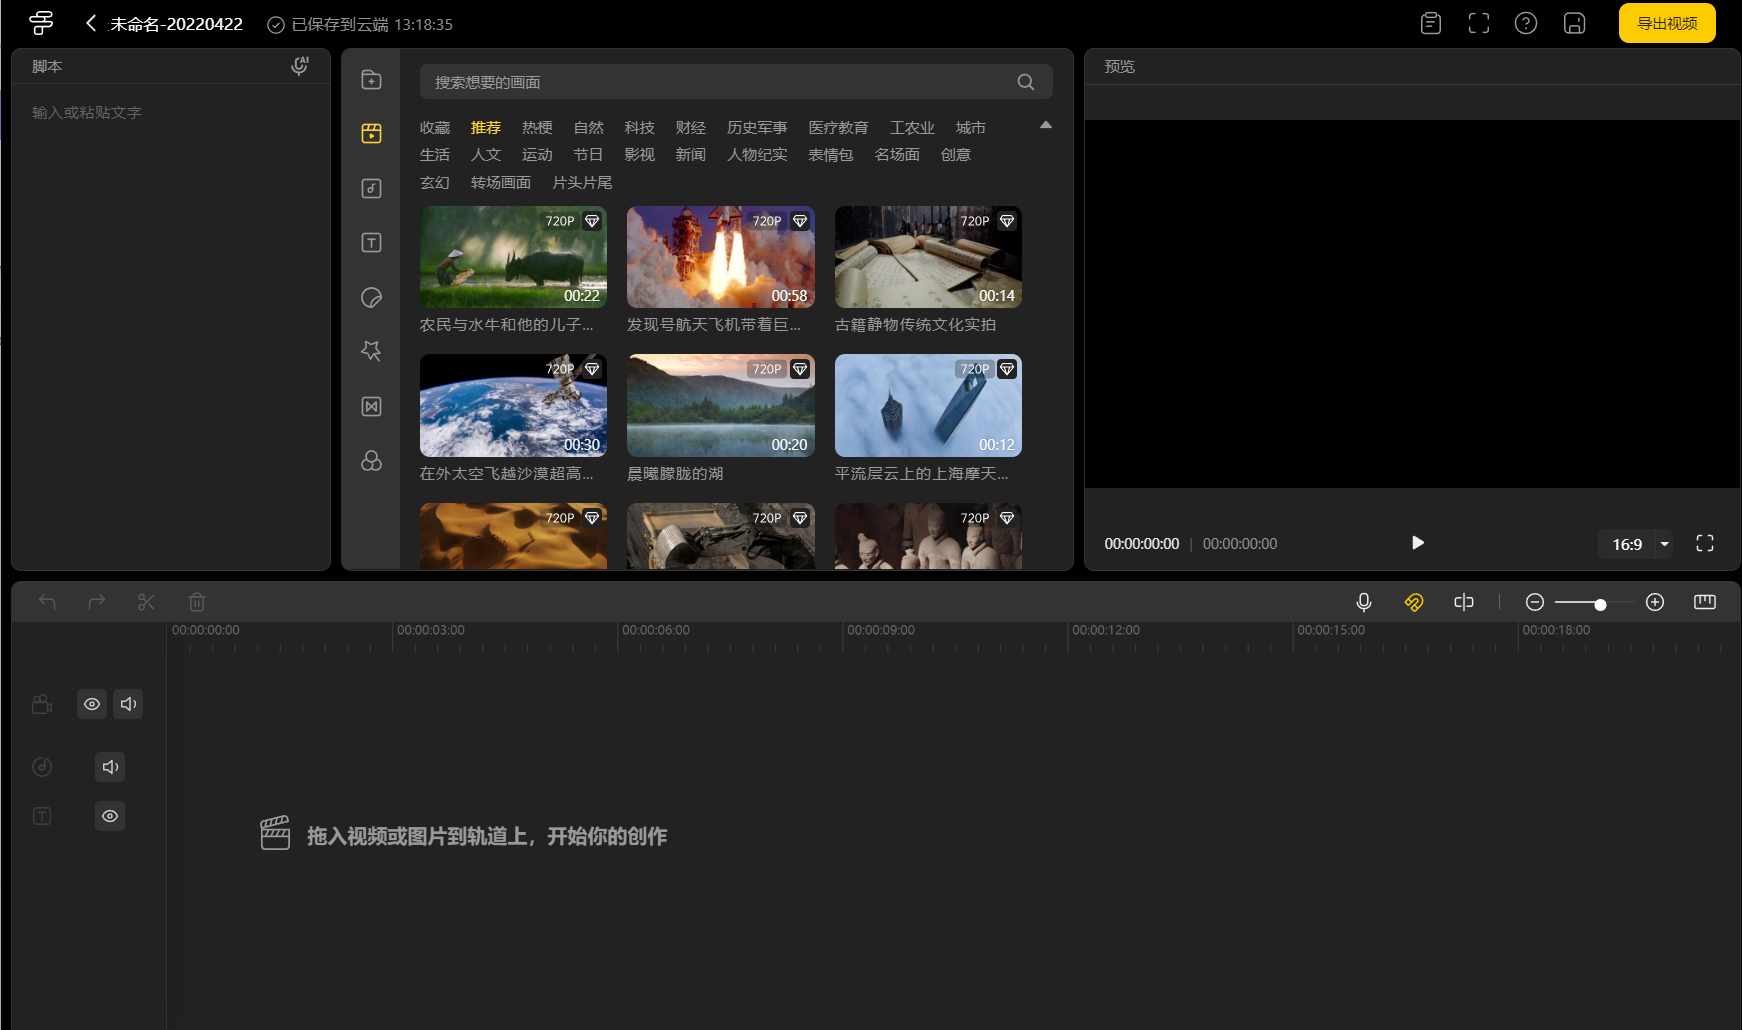Go back using the arrow beside 未命名-20220422
Image resolution: width=1742 pixels, height=1030 pixels.
pyautogui.click(x=91, y=23)
